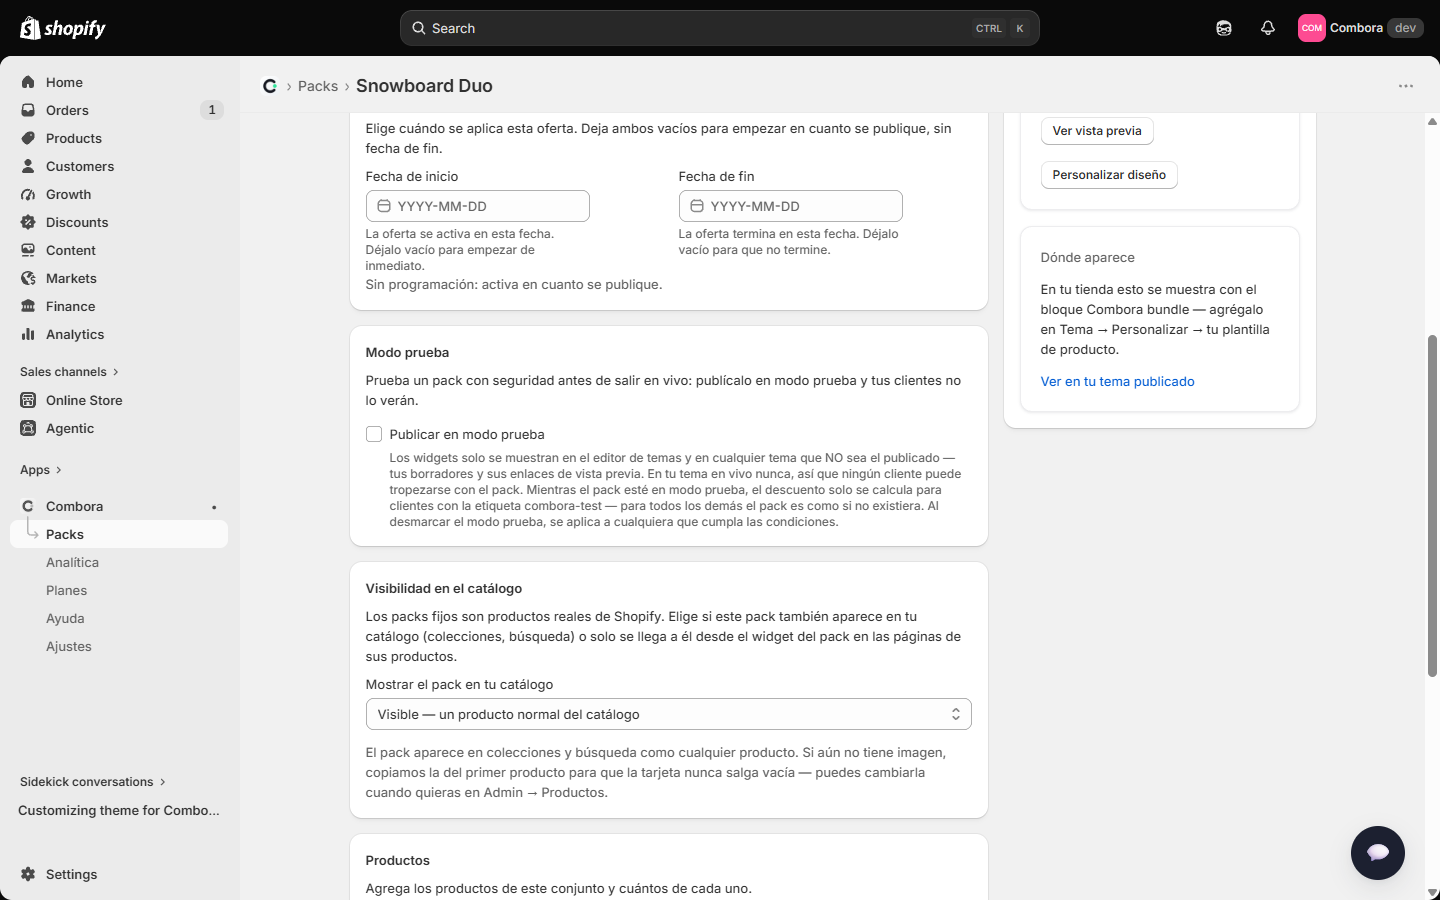
Task: Expand the Apps section
Action: pos(41,470)
